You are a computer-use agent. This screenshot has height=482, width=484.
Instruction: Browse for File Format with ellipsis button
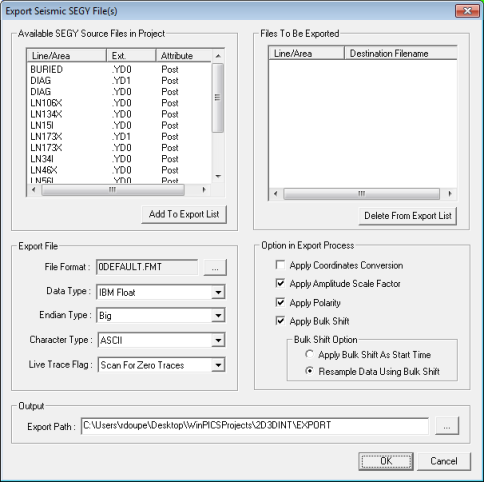(215, 268)
